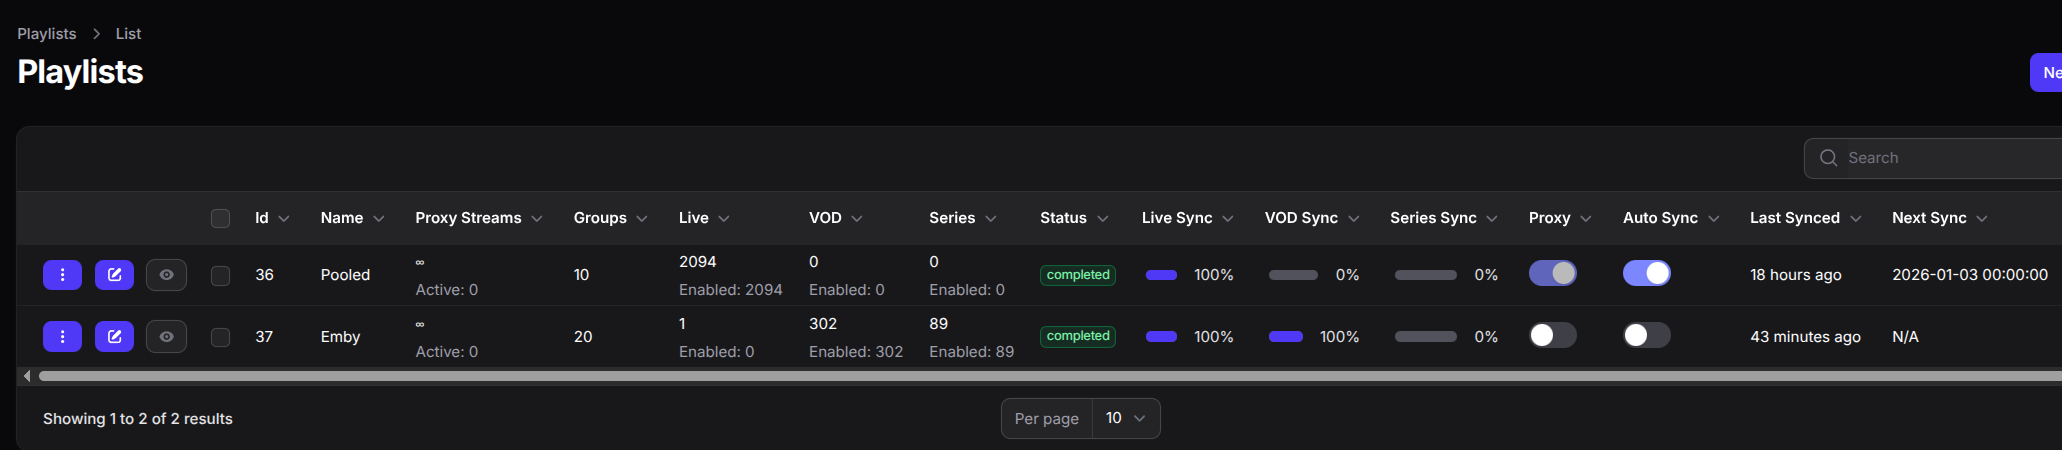This screenshot has width=2062, height=450.
Task: Focus the Search input field
Action: click(1940, 158)
